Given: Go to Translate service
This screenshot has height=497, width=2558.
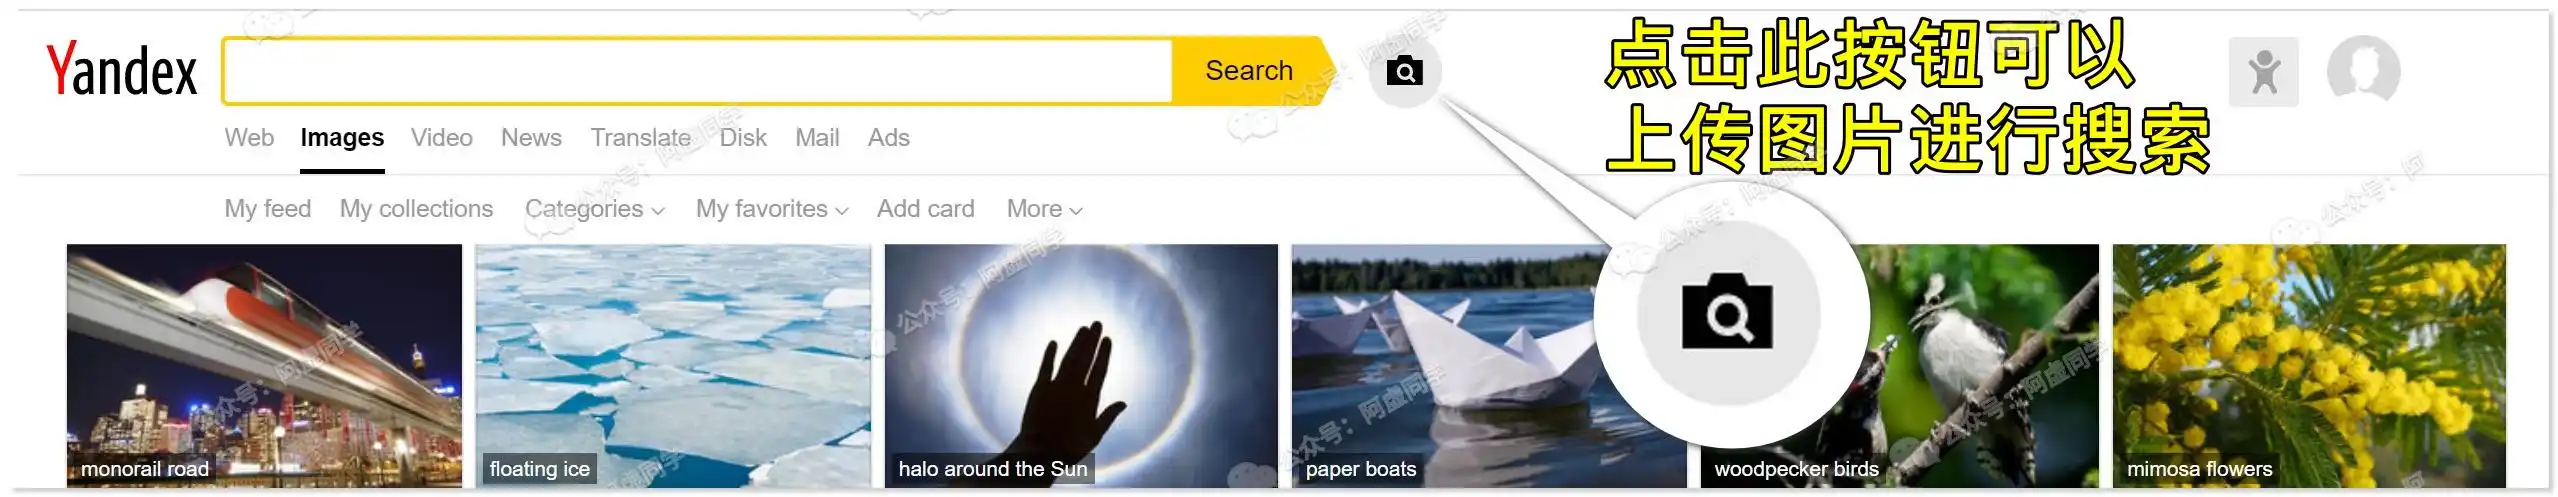Looking at the screenshot, I should point(640,138).
